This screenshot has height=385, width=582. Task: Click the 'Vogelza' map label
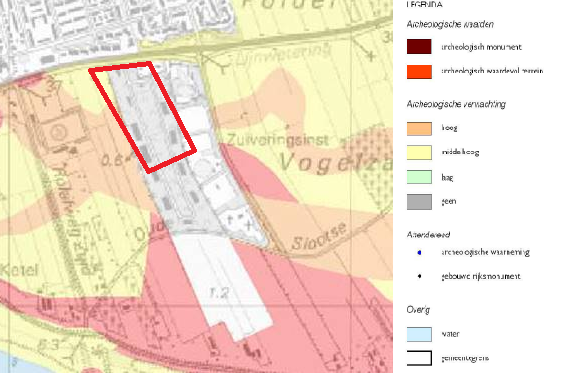click(335, 162)
